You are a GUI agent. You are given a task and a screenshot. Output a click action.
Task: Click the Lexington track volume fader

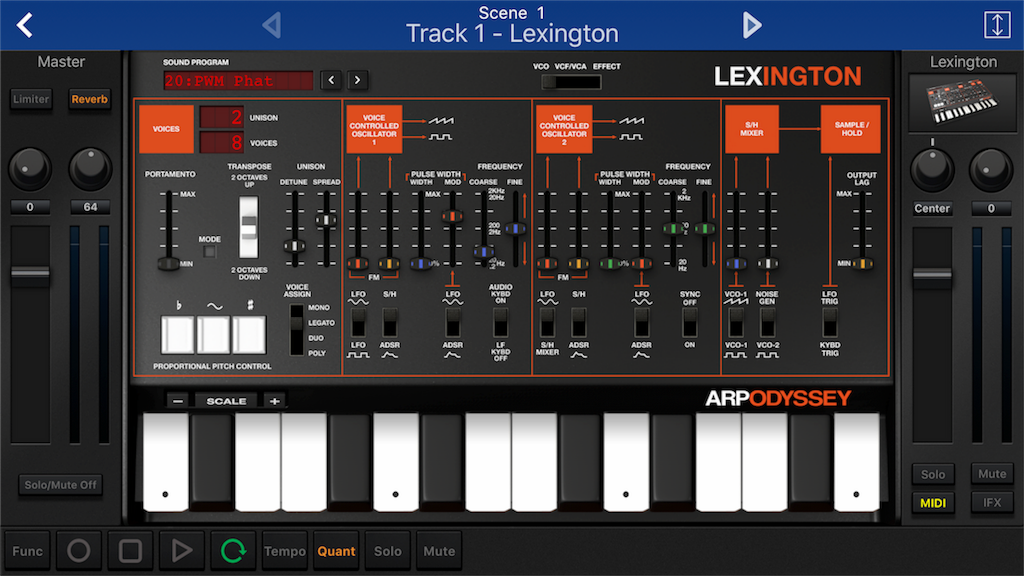click(x=932, y=276)
